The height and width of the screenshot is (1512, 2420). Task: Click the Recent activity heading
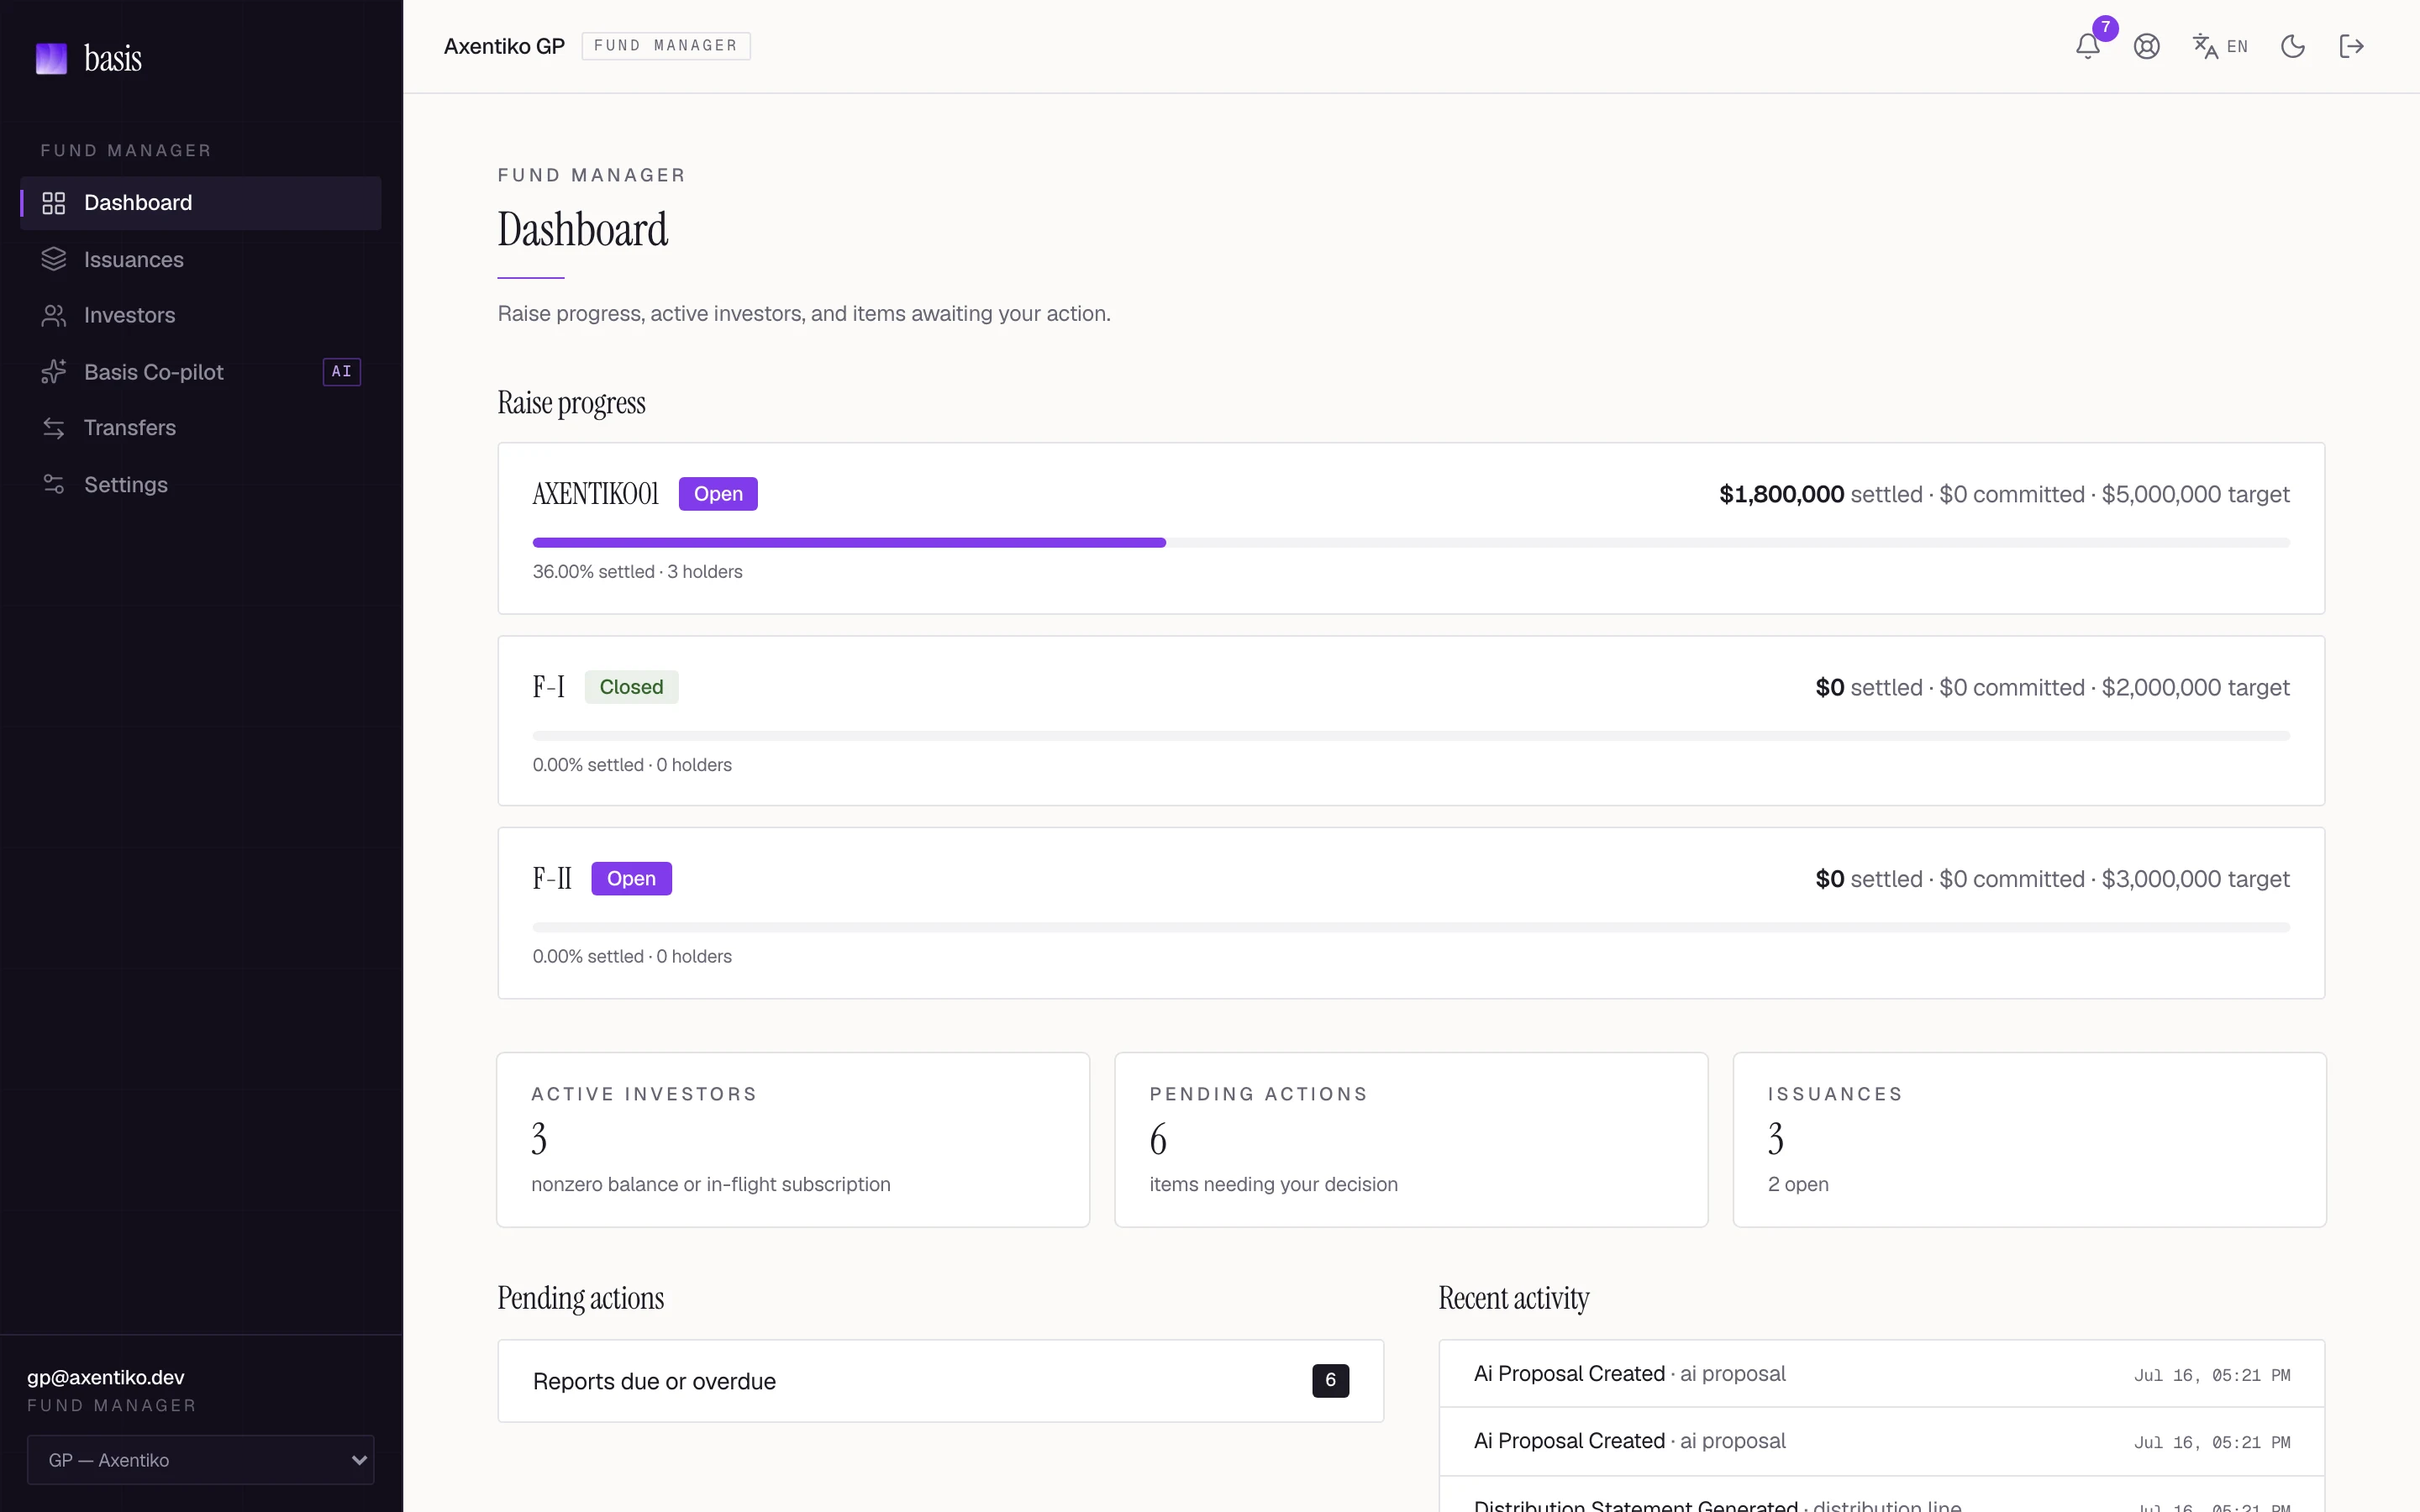coord(1513,1298)
